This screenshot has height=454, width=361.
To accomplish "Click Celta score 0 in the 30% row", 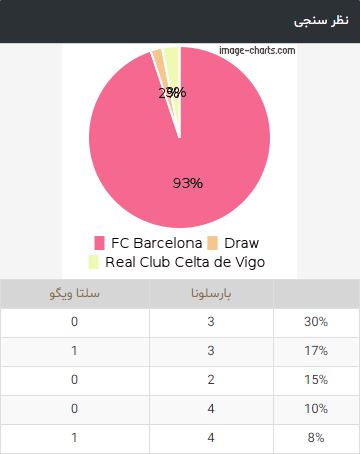I will pyautogui.click(x=75, y=322).
